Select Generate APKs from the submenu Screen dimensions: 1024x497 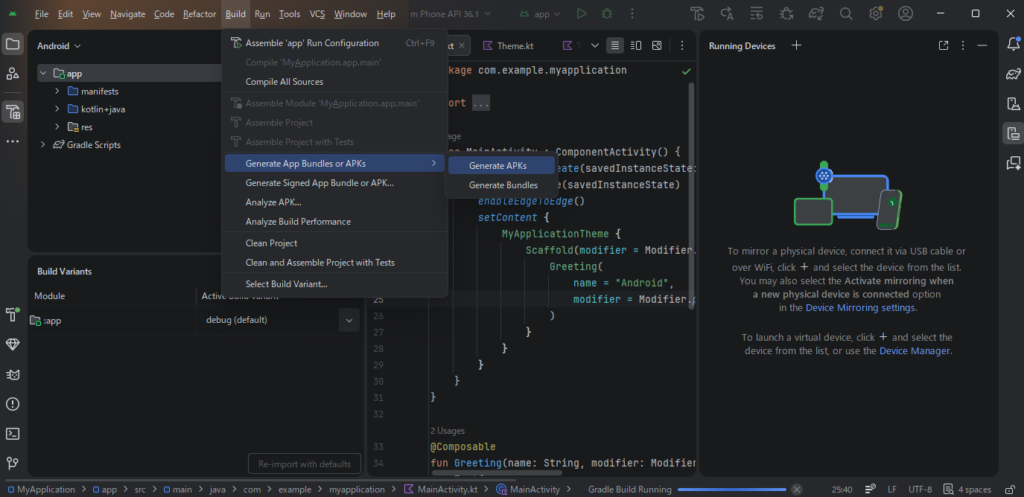[x=497, y=165]
